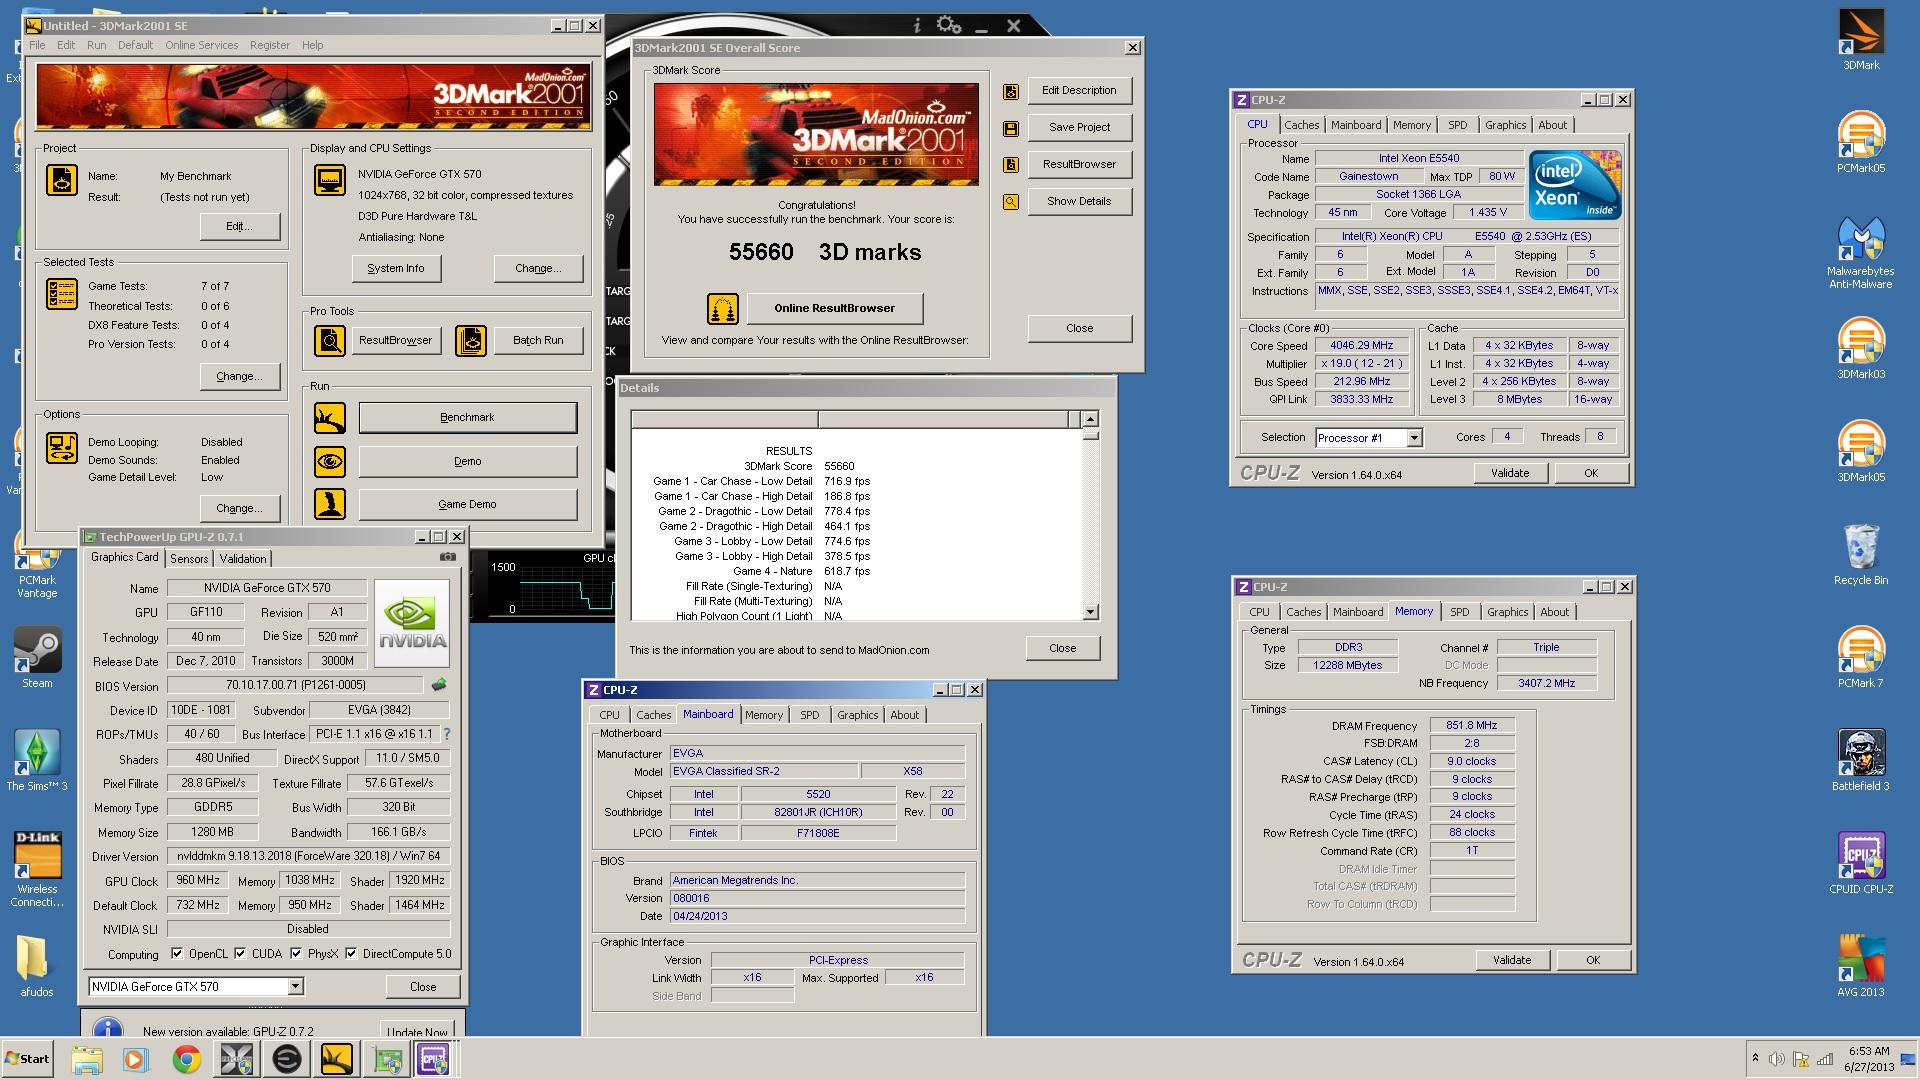This screenshot has width=1920, height=1080.
Task: Click the Game Demo button
Action: (x=468, y=504)
